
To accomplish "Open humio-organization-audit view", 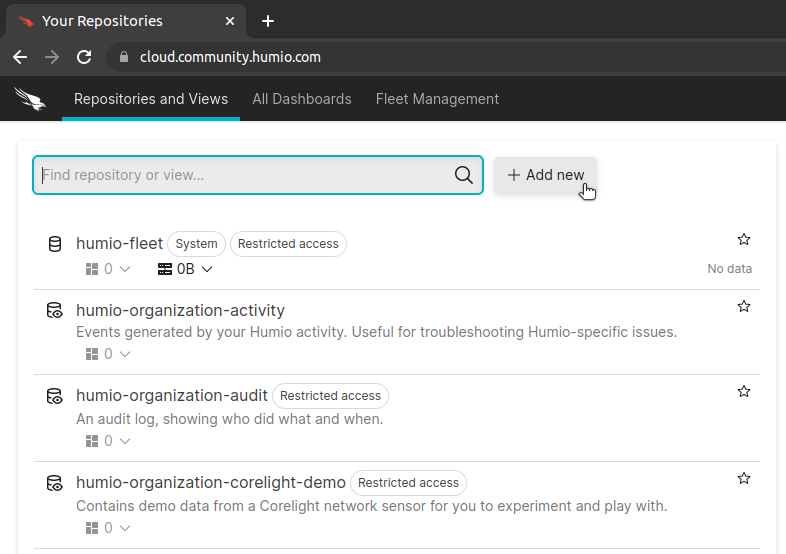I will click(172, 396).
